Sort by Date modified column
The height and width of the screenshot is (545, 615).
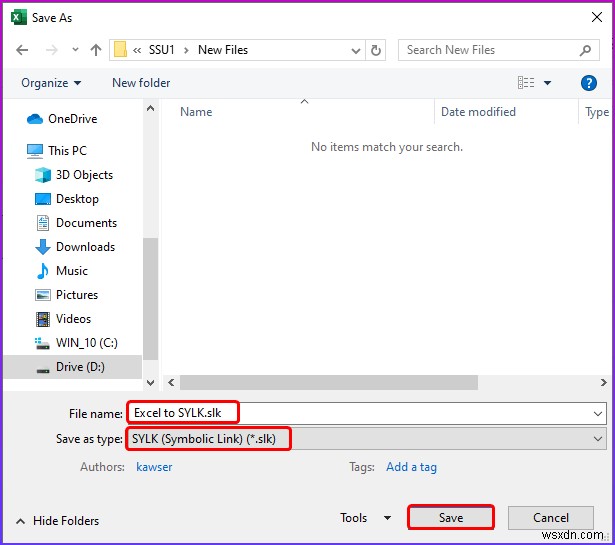pyautogui.click(x=478, y=112)
